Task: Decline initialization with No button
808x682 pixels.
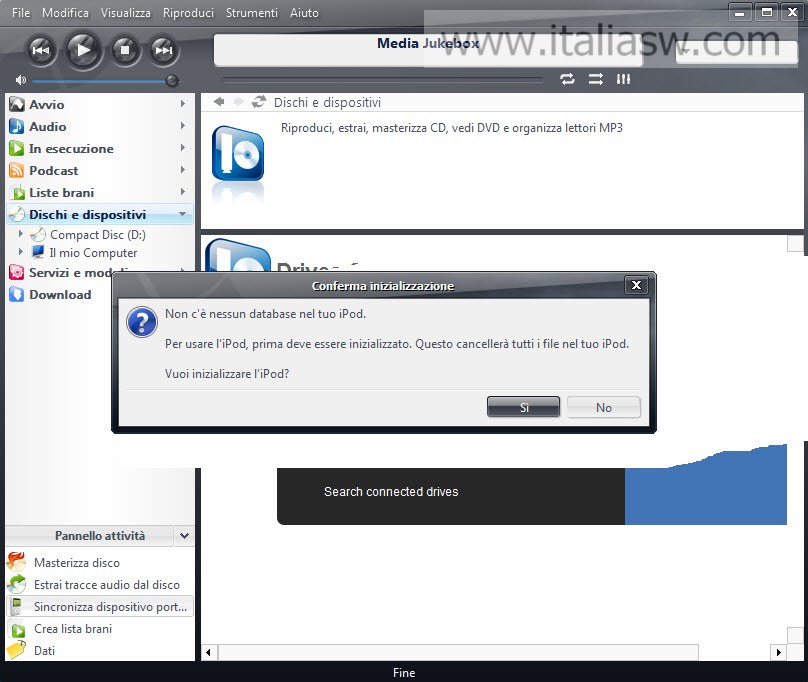Action: tap(604, 407)
